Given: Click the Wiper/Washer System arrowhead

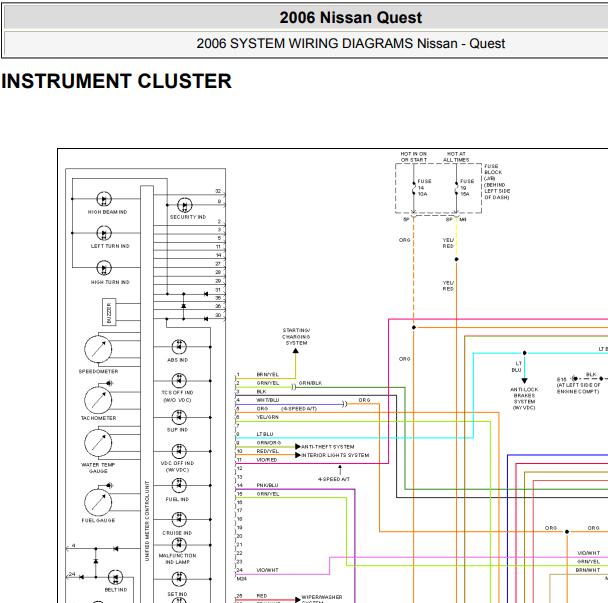Looking at the screenshot, I should tap(298, 600).
